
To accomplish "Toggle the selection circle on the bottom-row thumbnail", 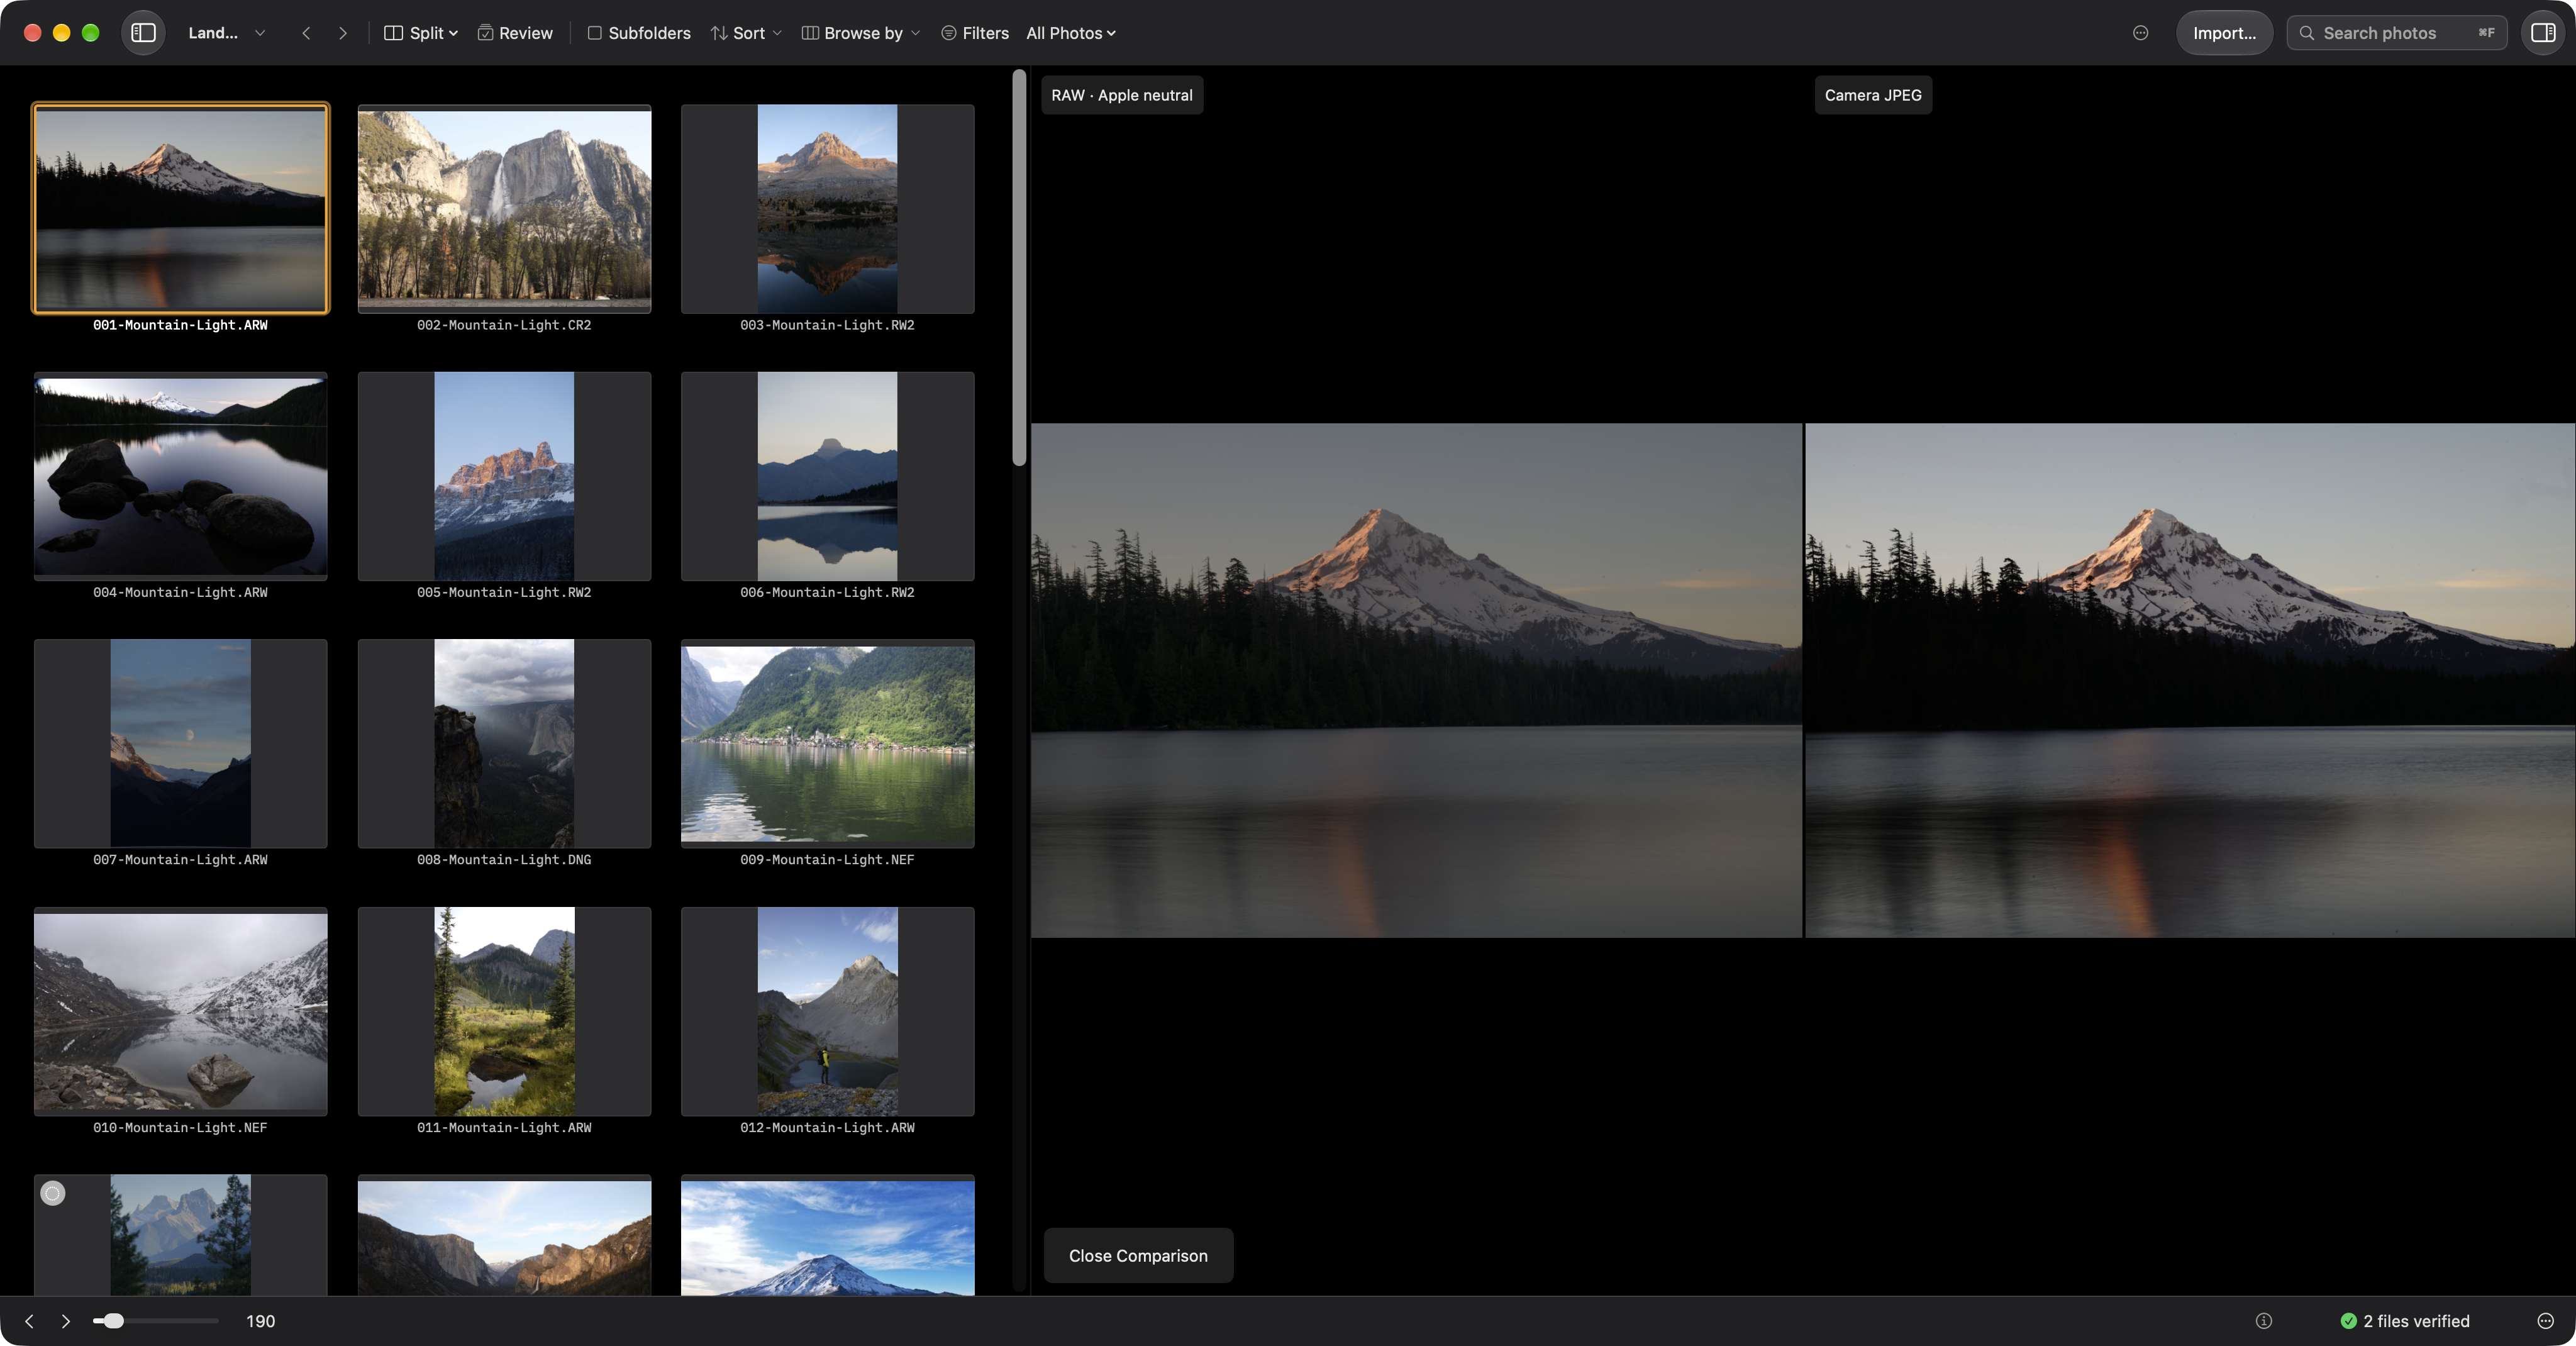I will pos(53,1193).
